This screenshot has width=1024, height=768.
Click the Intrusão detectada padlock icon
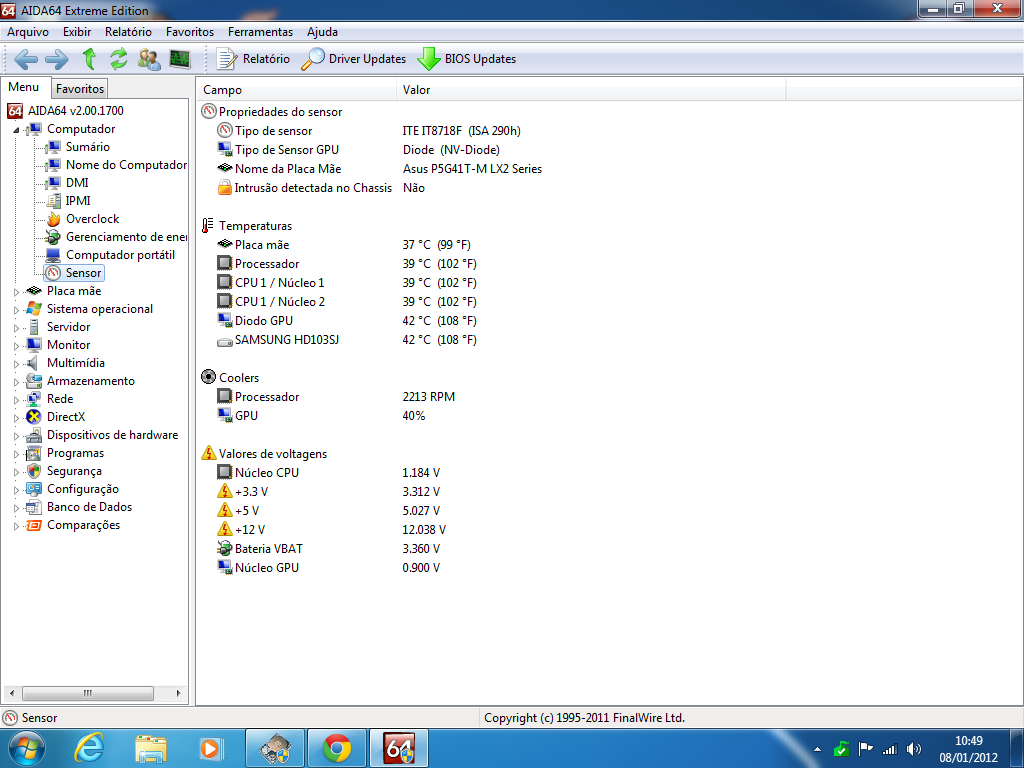pos(225,187)
